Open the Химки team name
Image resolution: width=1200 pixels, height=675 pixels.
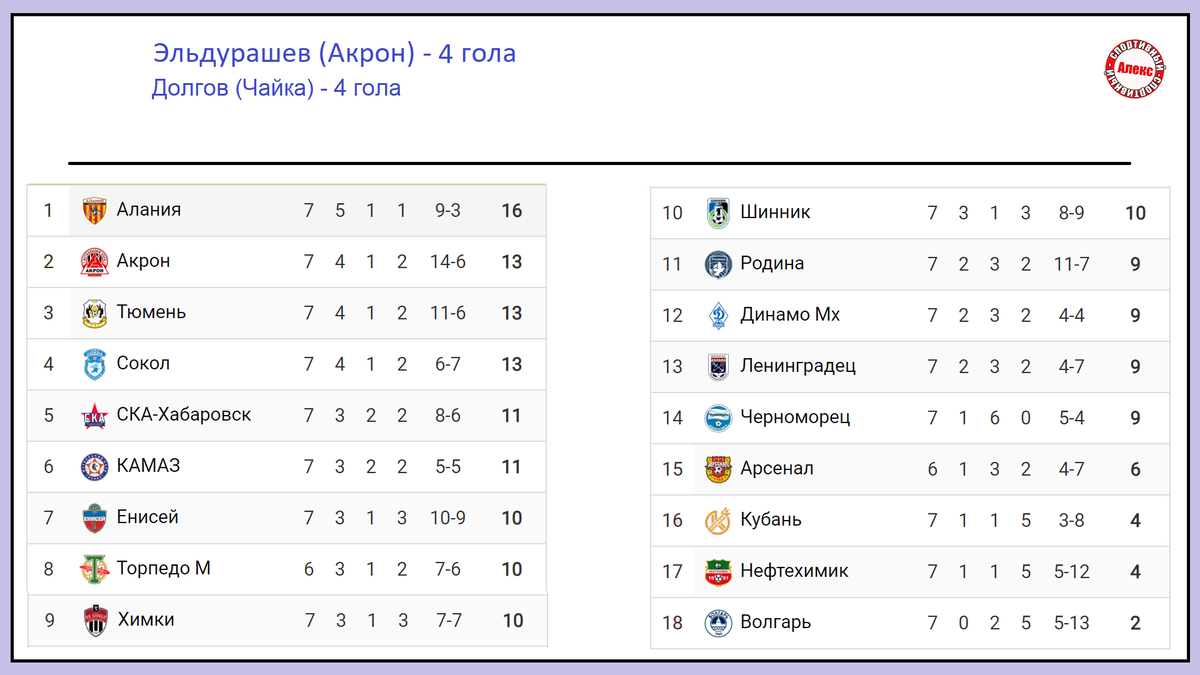click(146, 620)
